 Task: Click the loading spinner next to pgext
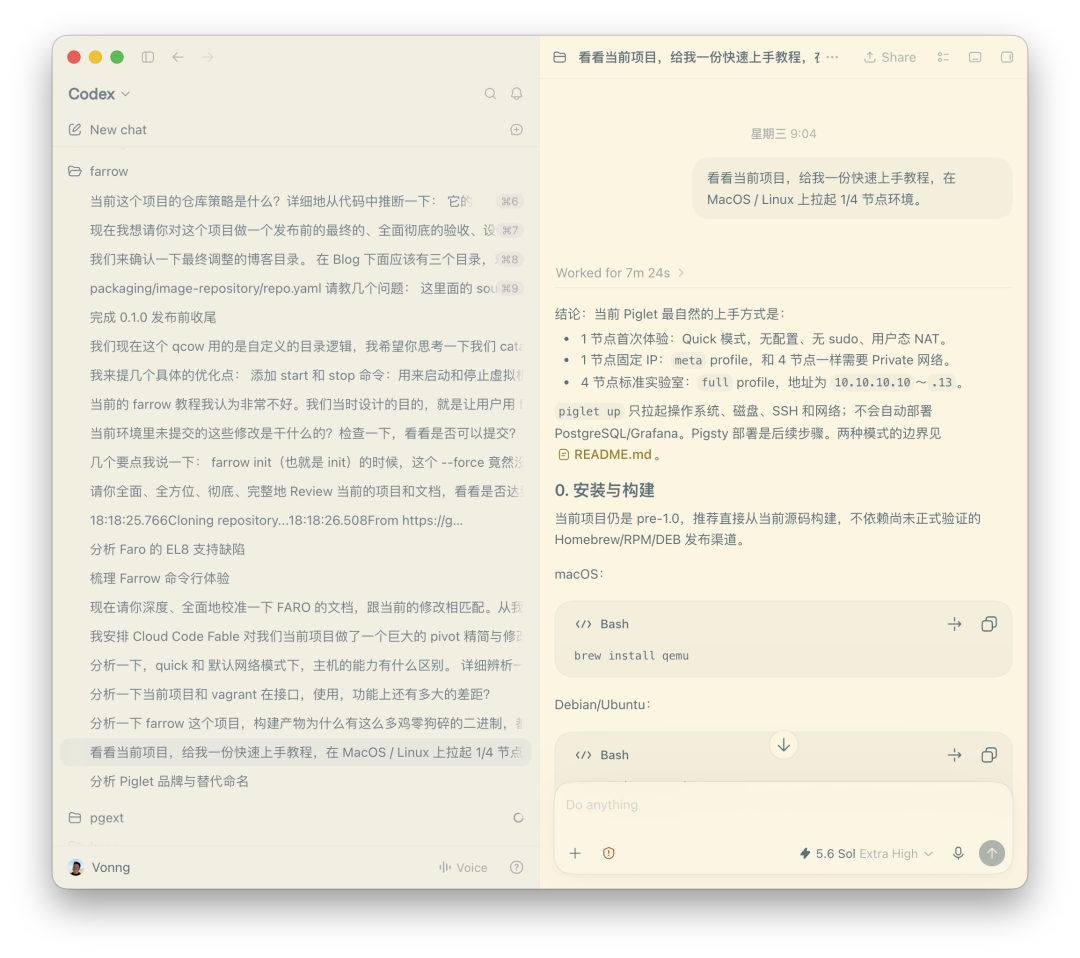(518, 818)
